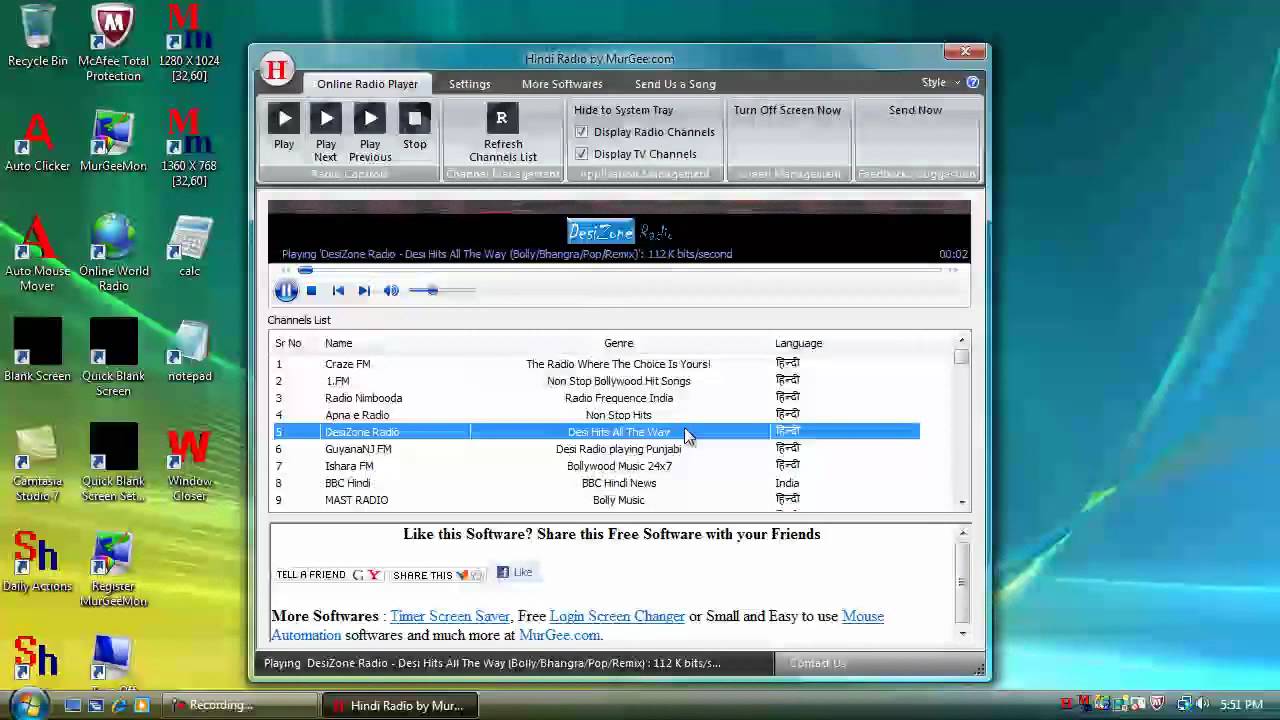
Task: Switch to Online Radio Player tab
Action: click(367, 84)
